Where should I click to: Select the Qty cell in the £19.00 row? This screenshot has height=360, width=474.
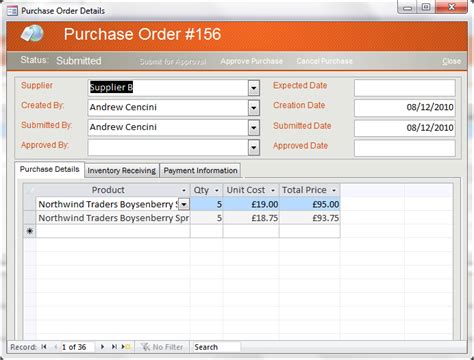pyautogui.click(x=206, y=204)
